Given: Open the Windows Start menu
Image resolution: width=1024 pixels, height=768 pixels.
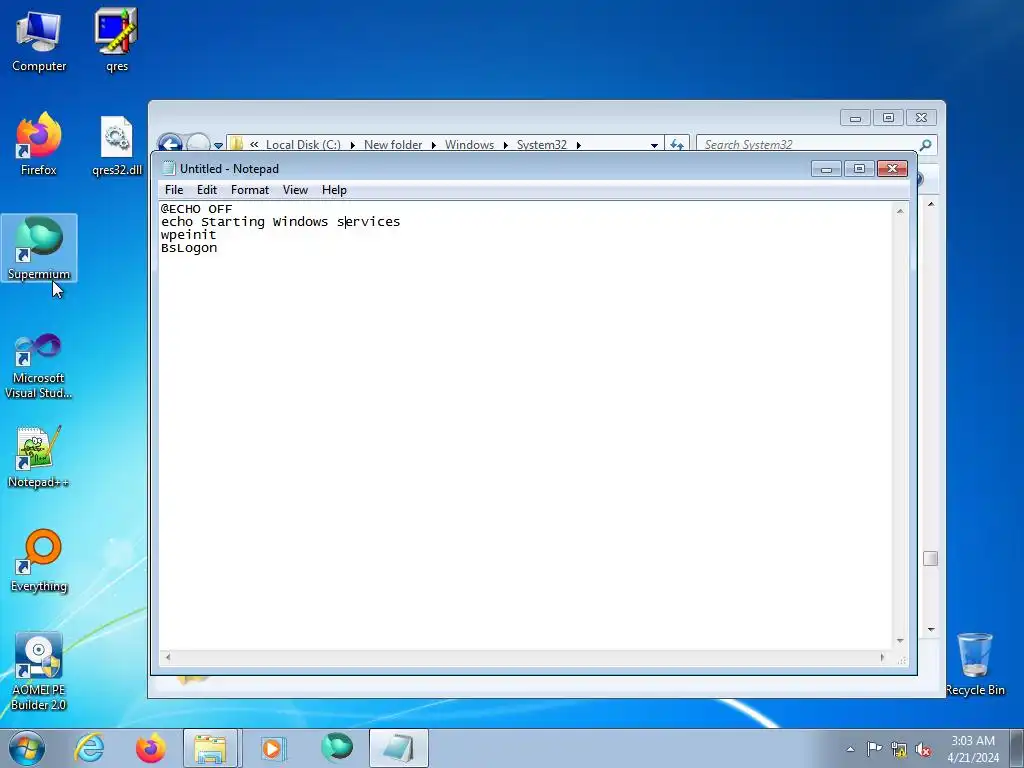Looking at the screenshot, I should pos(27,748).
